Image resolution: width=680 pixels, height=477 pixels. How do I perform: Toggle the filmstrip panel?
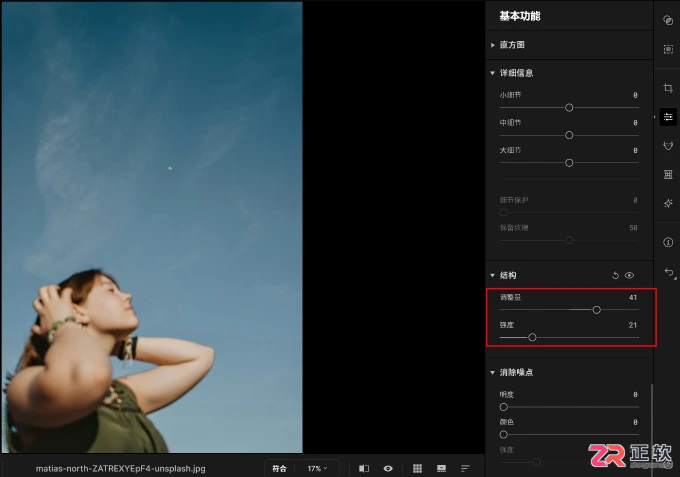click(441, 468)
